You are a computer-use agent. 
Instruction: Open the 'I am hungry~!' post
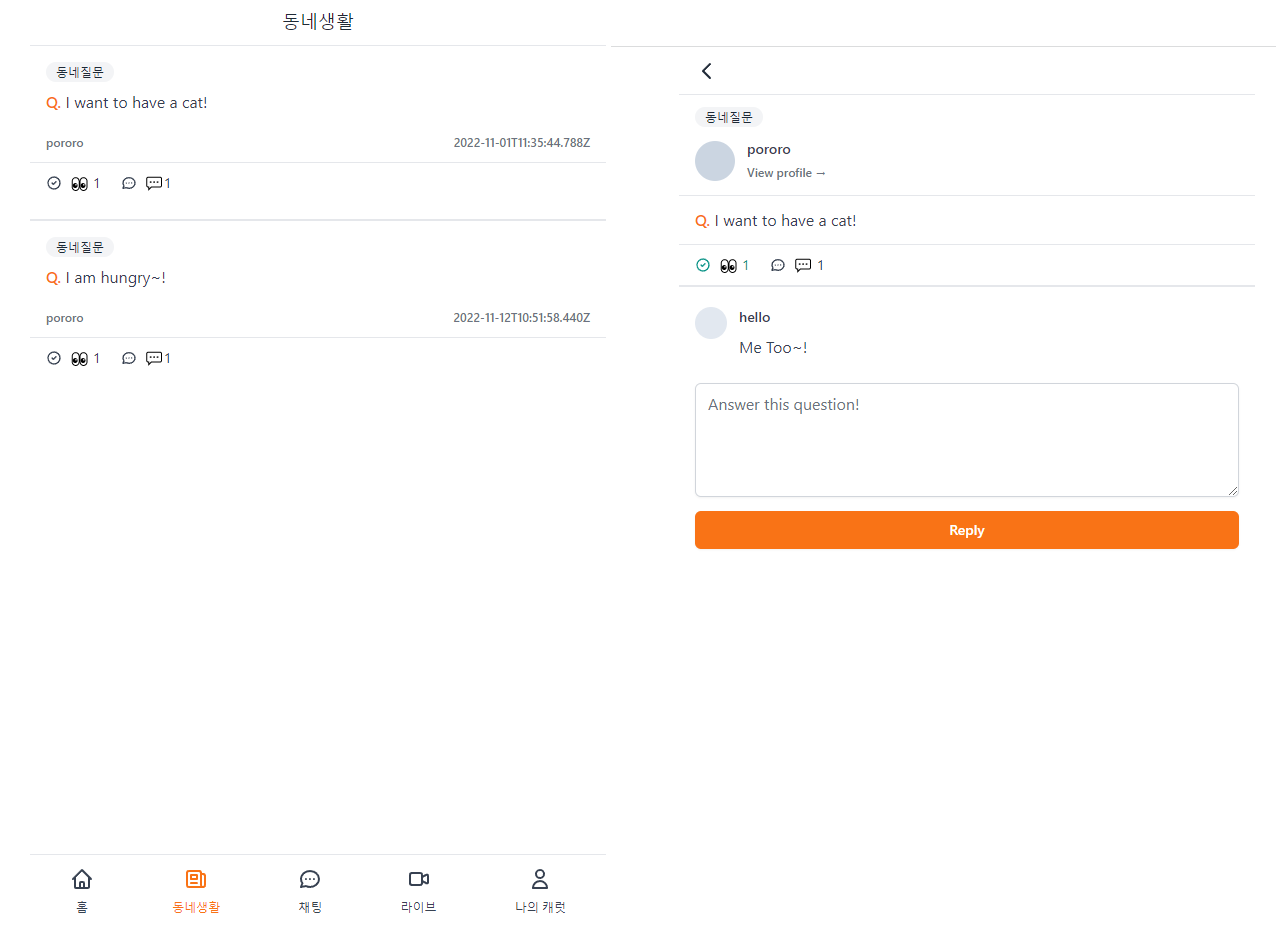tap(106, 278)
